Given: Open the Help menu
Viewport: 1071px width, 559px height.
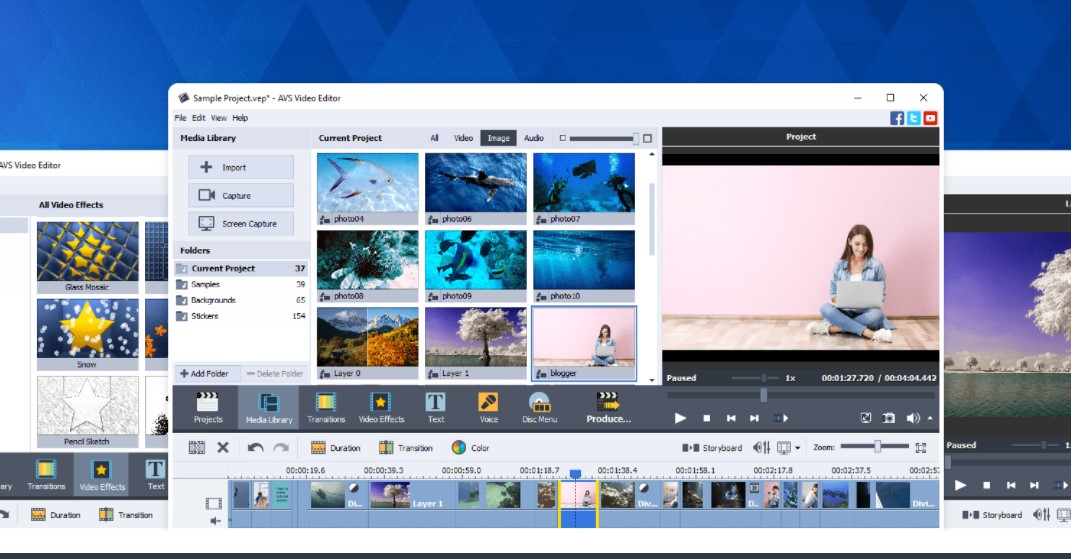Looking at the screenshot, I should [x=240, y=118].
